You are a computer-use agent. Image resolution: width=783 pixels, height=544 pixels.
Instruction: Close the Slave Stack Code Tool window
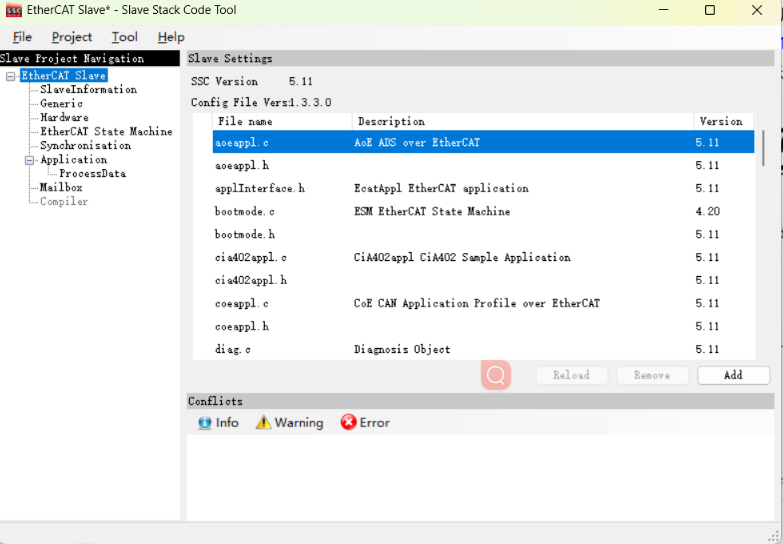coord(757,10)
